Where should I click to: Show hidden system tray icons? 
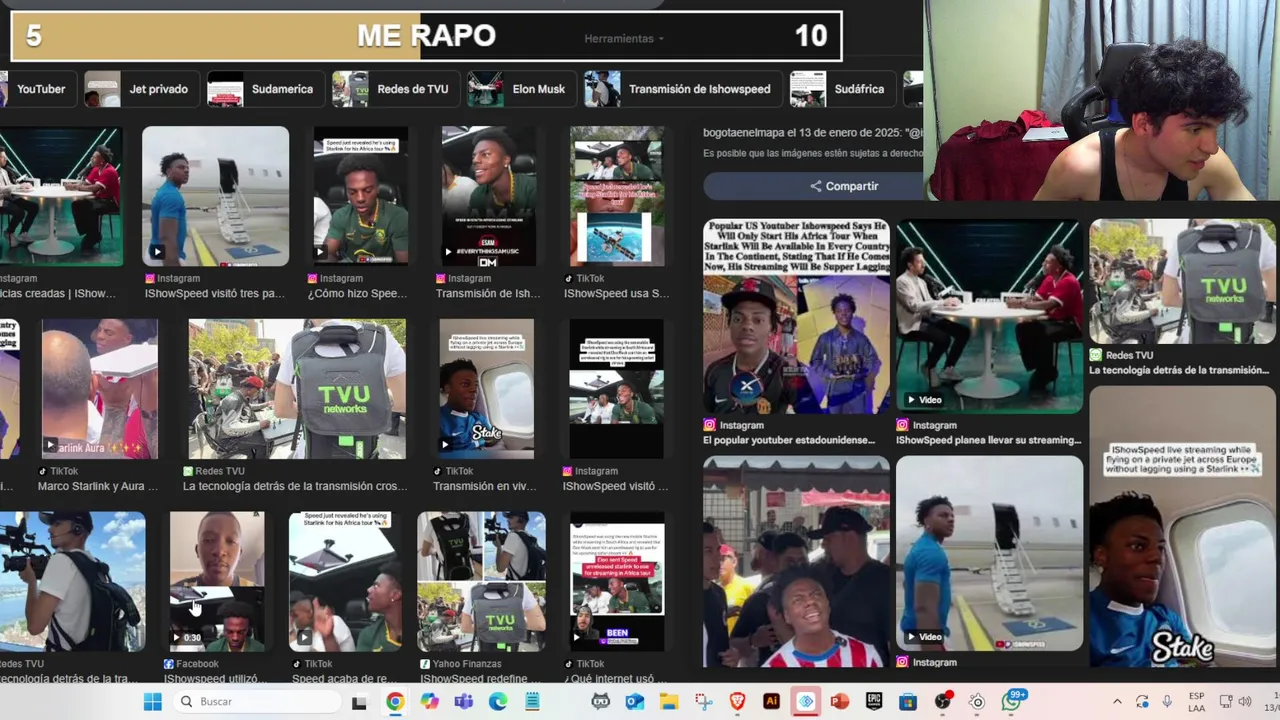click(1117, 702)
